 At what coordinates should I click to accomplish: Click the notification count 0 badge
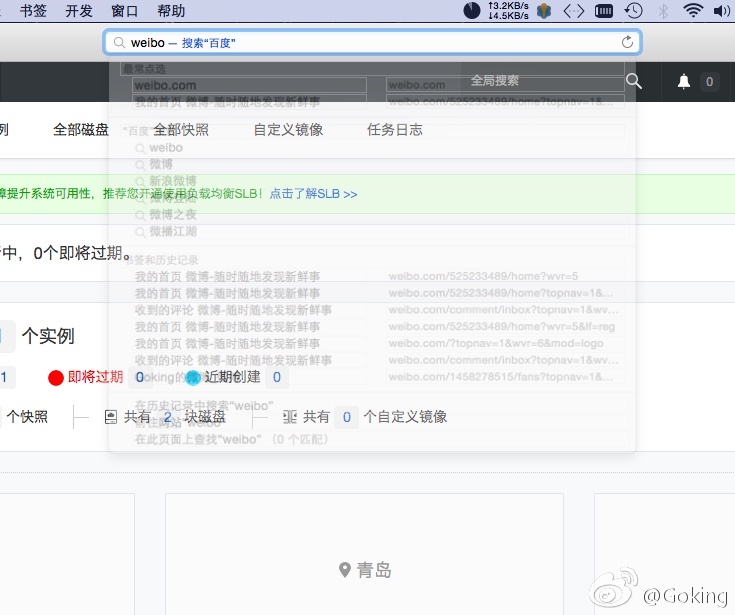(x=709, y=82)
